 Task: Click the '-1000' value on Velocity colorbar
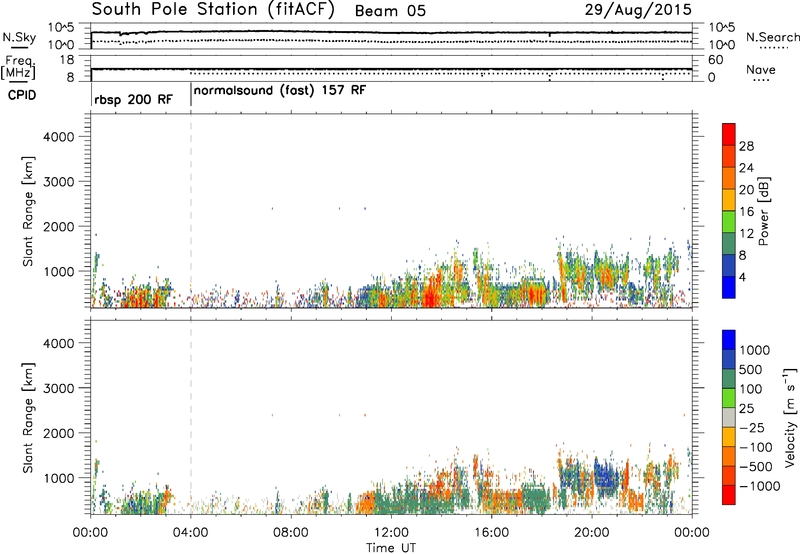(x=760, y=486)
